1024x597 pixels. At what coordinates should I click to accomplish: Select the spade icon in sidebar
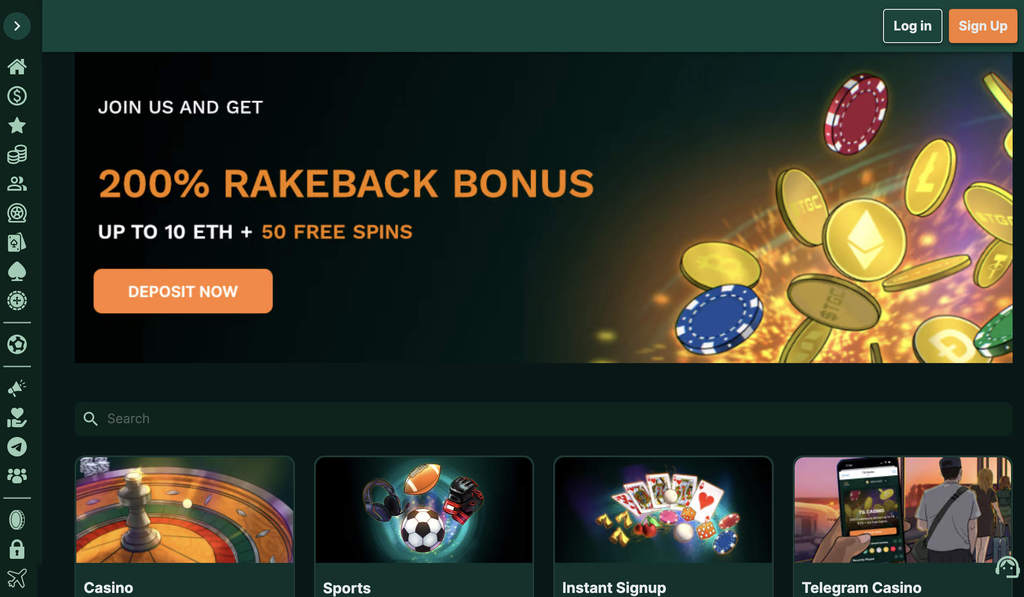click(17, 271)
